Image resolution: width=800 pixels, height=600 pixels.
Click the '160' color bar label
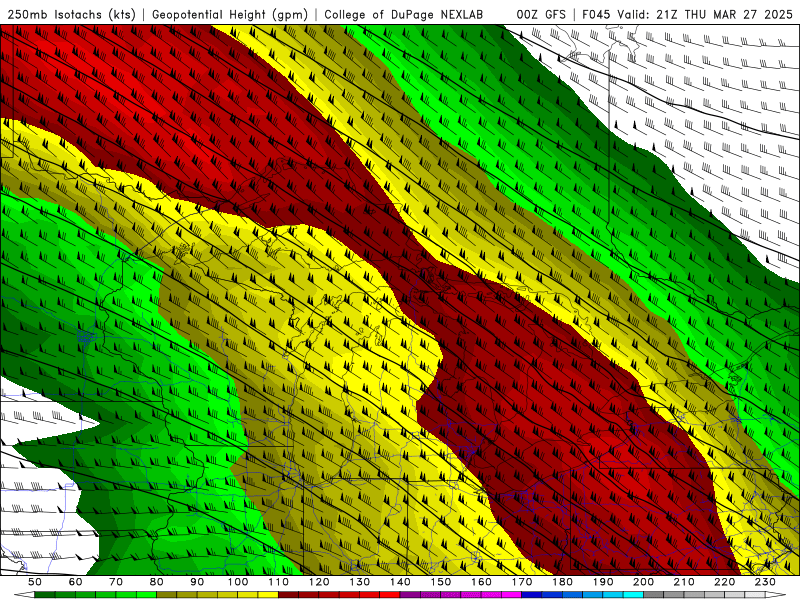tap(481, 582)
